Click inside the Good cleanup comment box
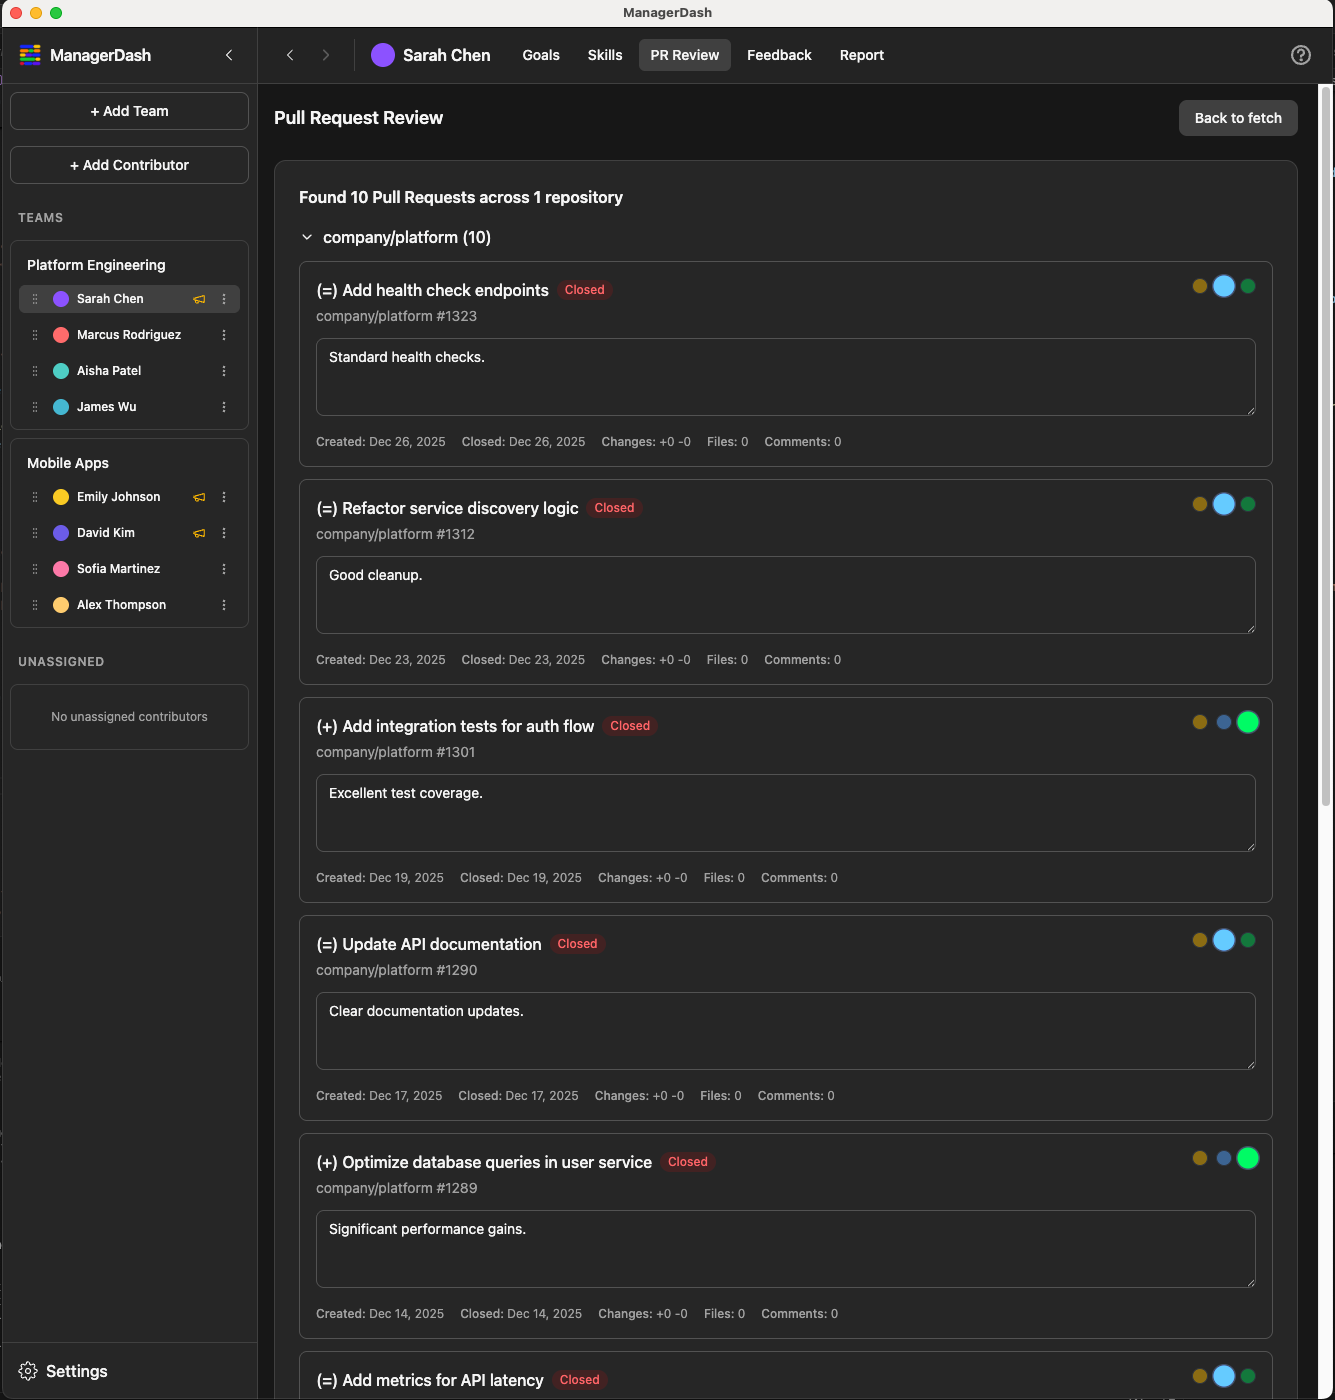 coord(785,594)
